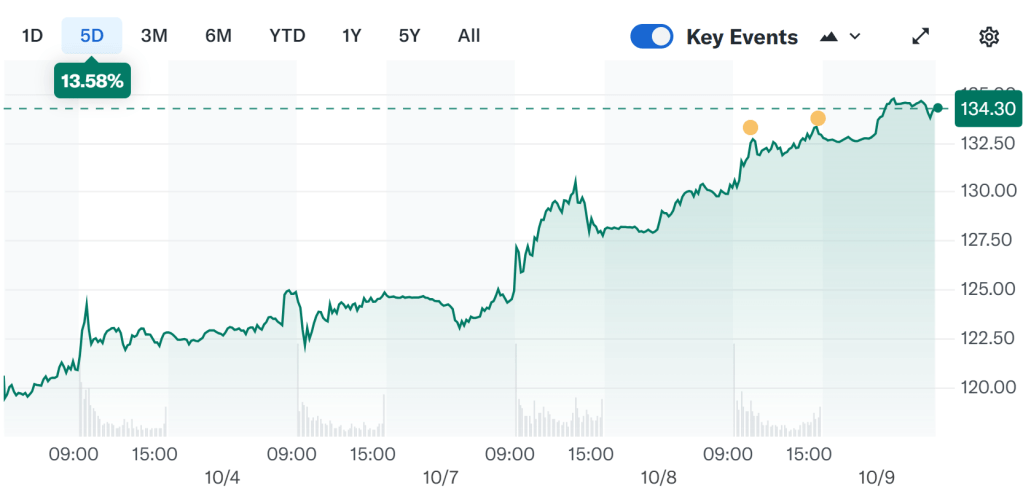Toggle the Key Events switch
Viewport: 1023px width, 499px height.
click(652, 37)
